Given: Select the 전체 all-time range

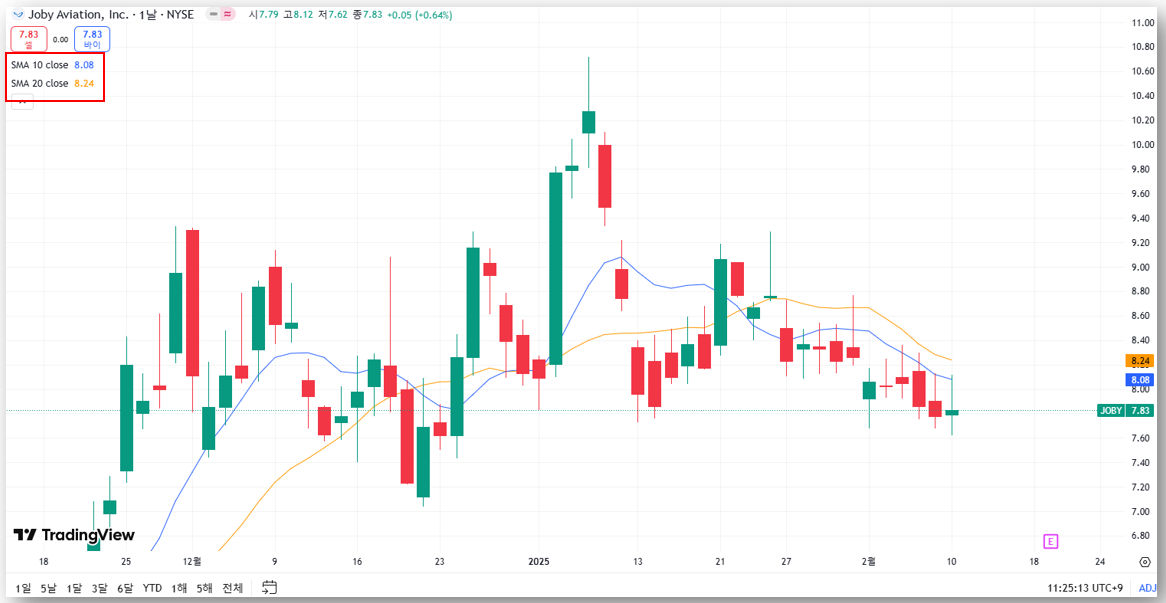Looking at the screenshot, I should click(233, 588).
